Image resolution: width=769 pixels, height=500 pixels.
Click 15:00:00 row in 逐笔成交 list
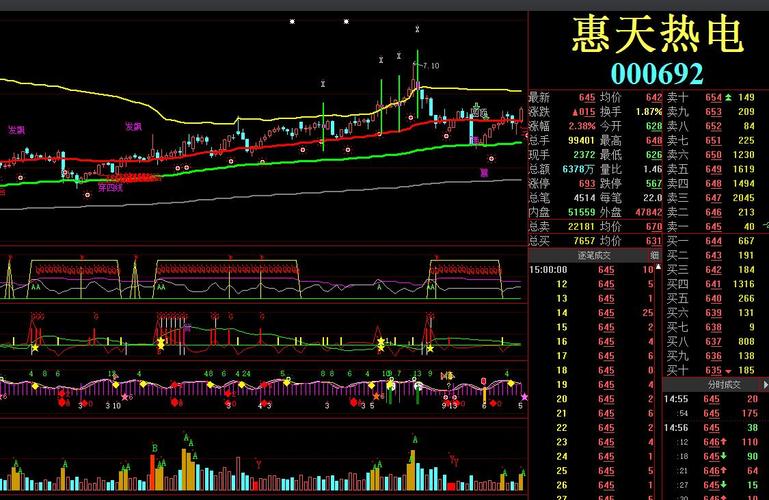[591, 270]
